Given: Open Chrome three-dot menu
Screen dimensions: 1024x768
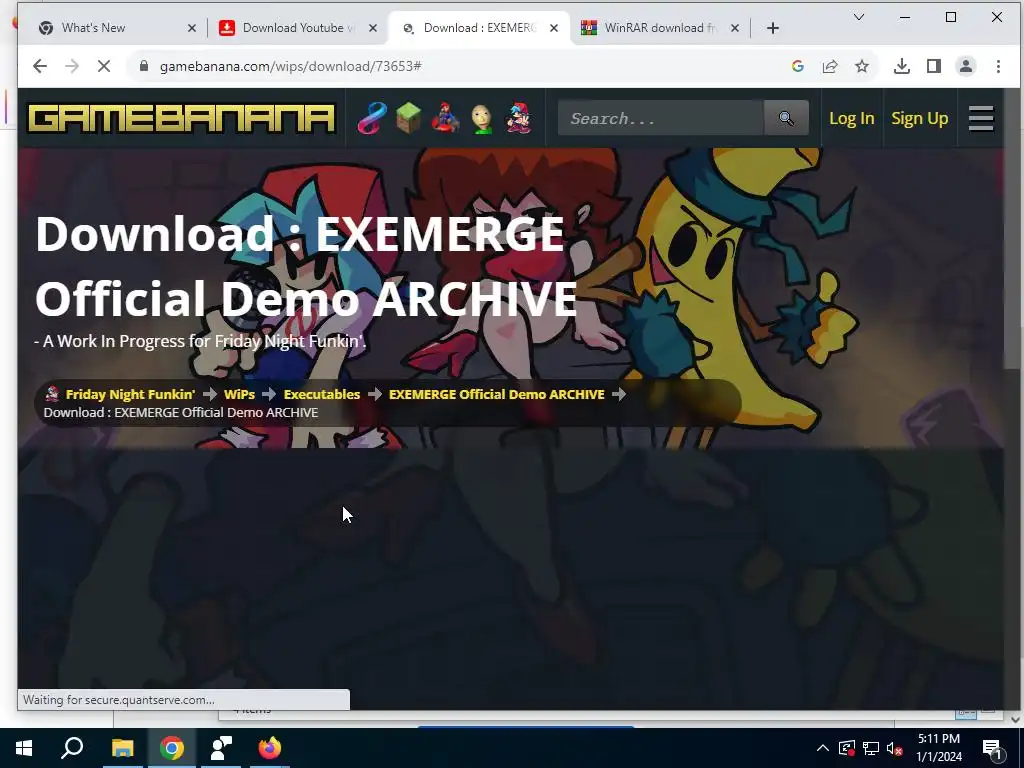Looking at the screenshot, I should 998,66.
